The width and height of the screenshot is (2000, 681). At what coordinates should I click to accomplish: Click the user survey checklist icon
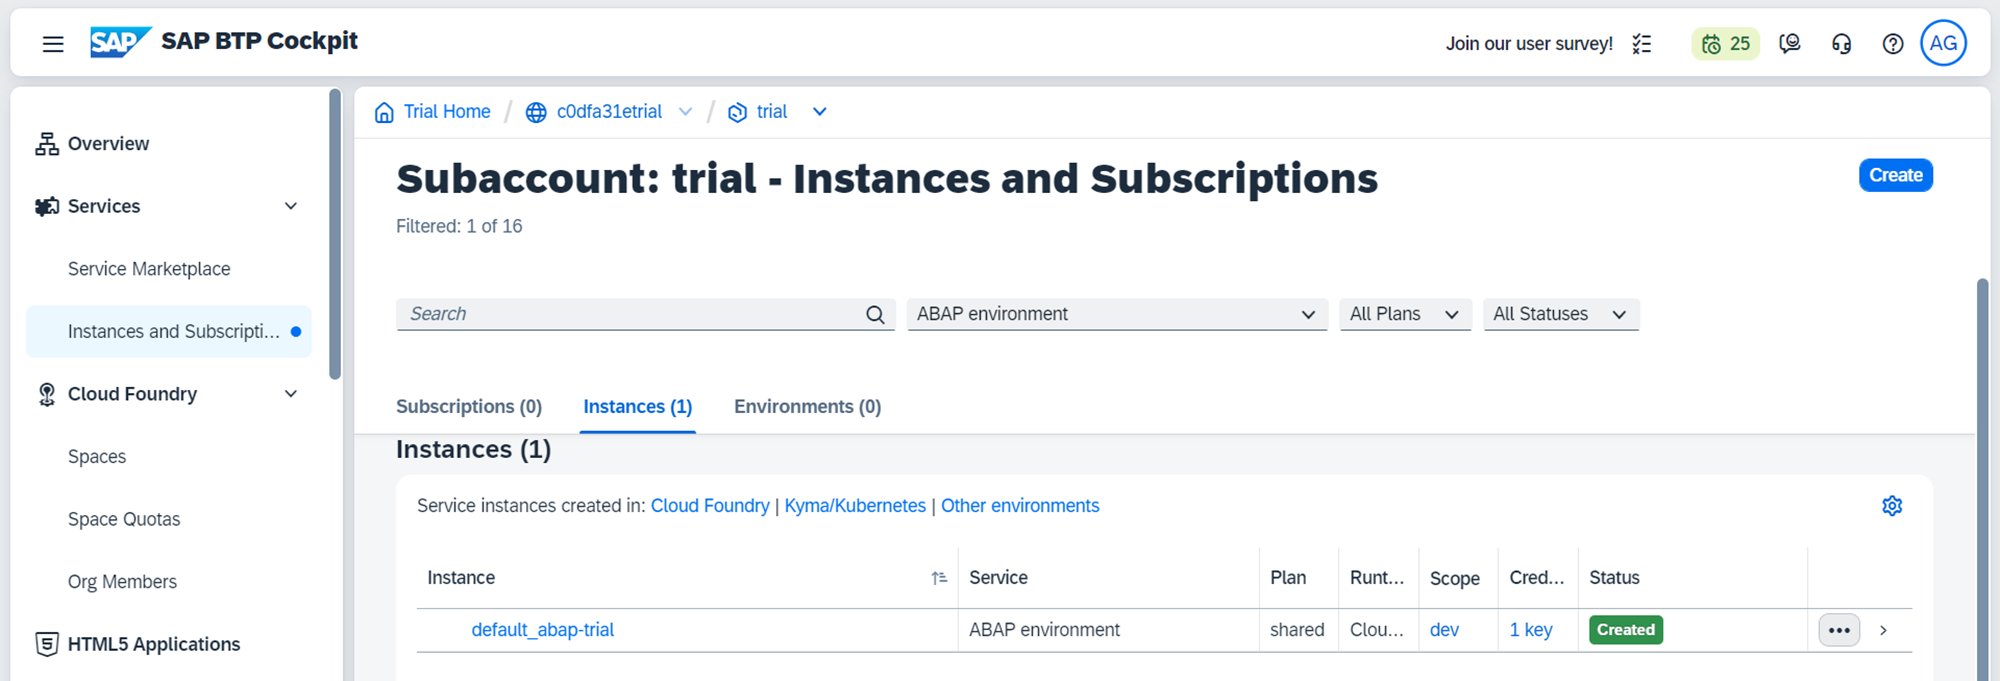coord(1641,44)
